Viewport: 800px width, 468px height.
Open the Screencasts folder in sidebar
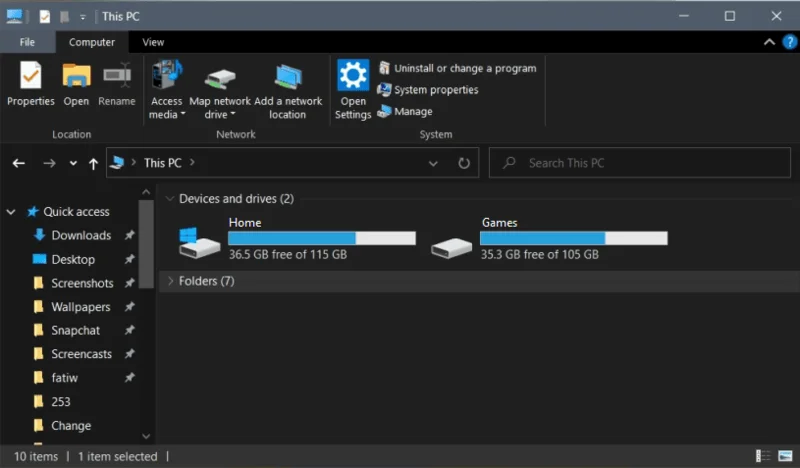click(x=81, y=354)
